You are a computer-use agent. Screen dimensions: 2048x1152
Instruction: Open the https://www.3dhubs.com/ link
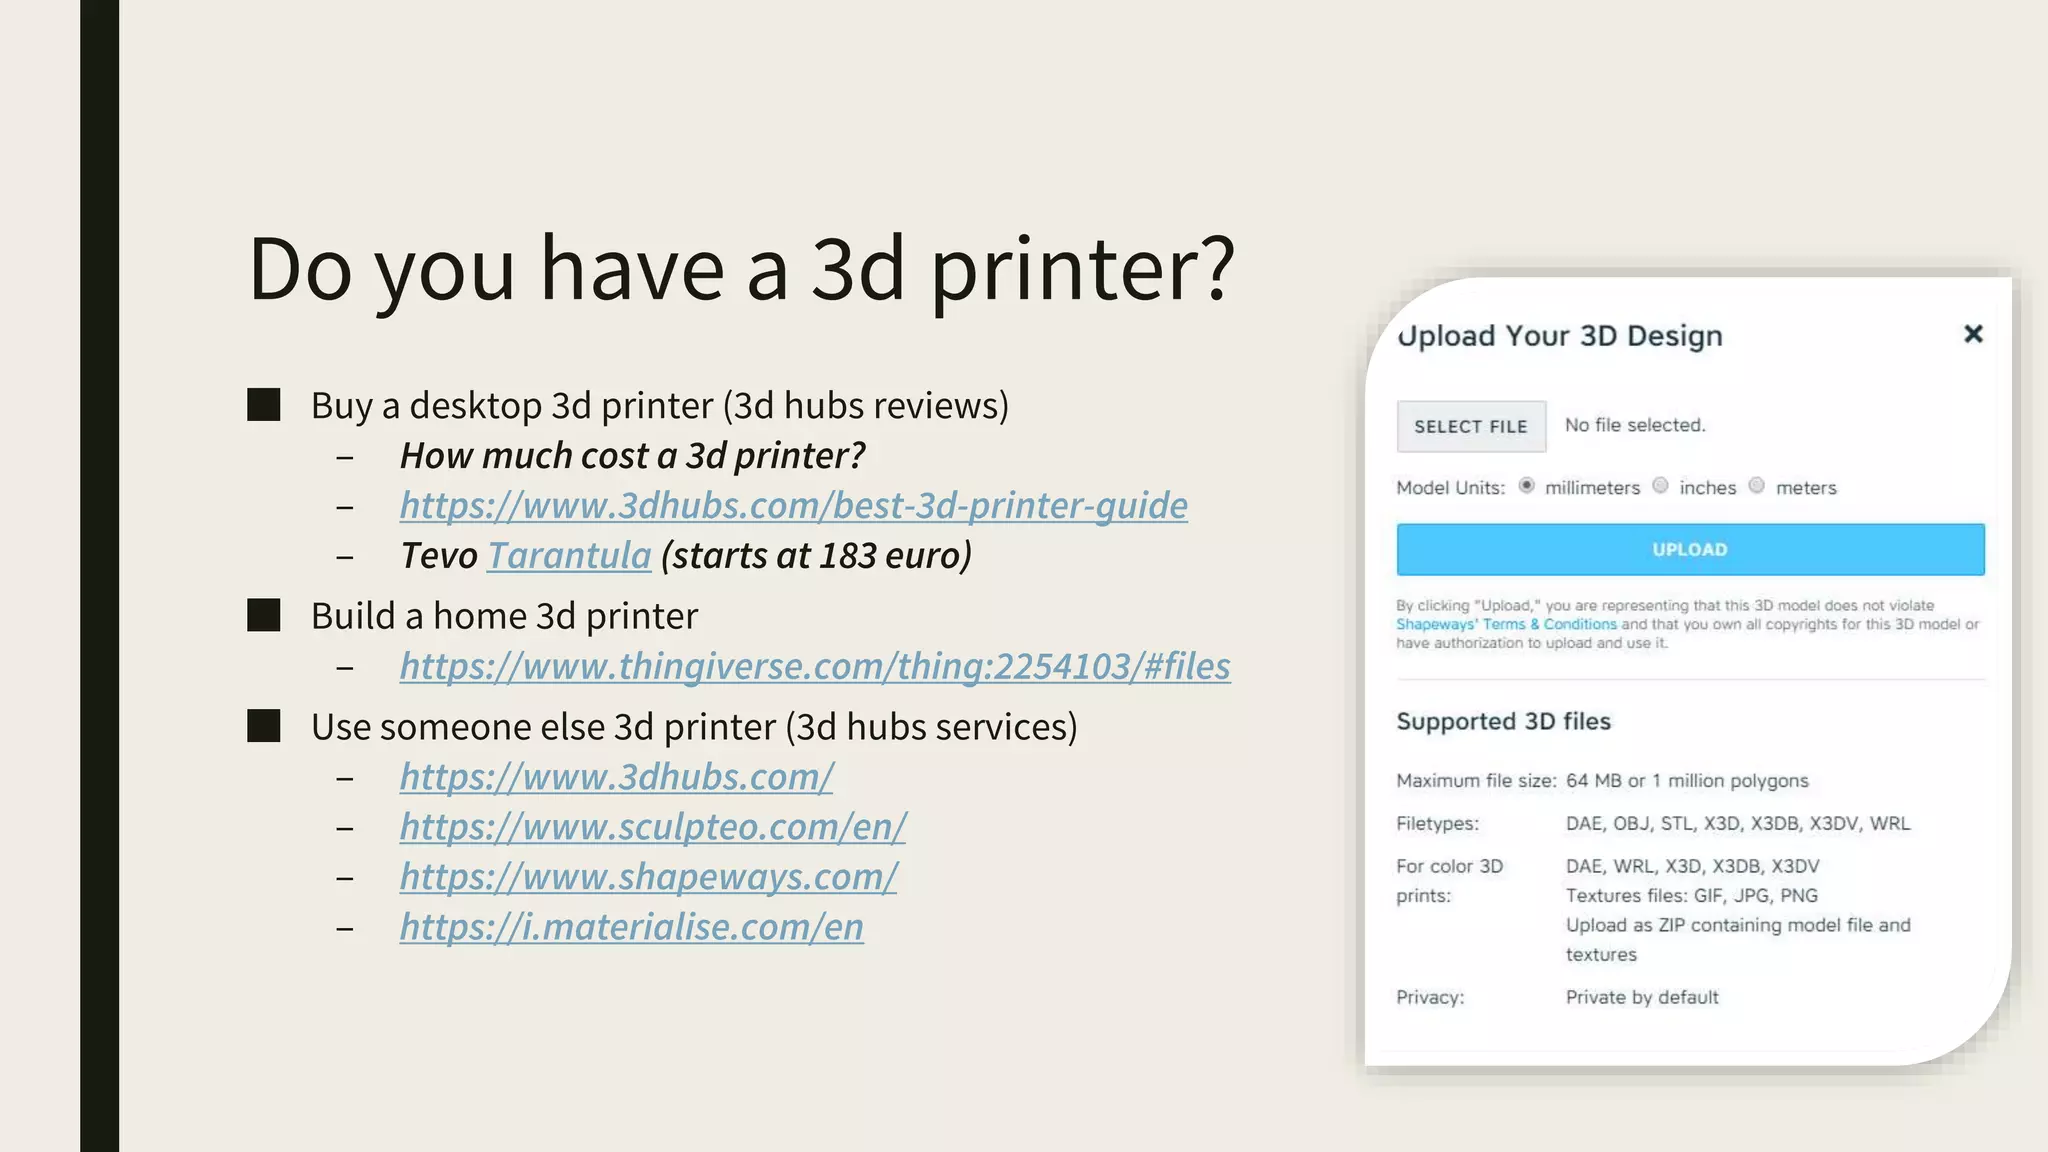click(617, 777)
